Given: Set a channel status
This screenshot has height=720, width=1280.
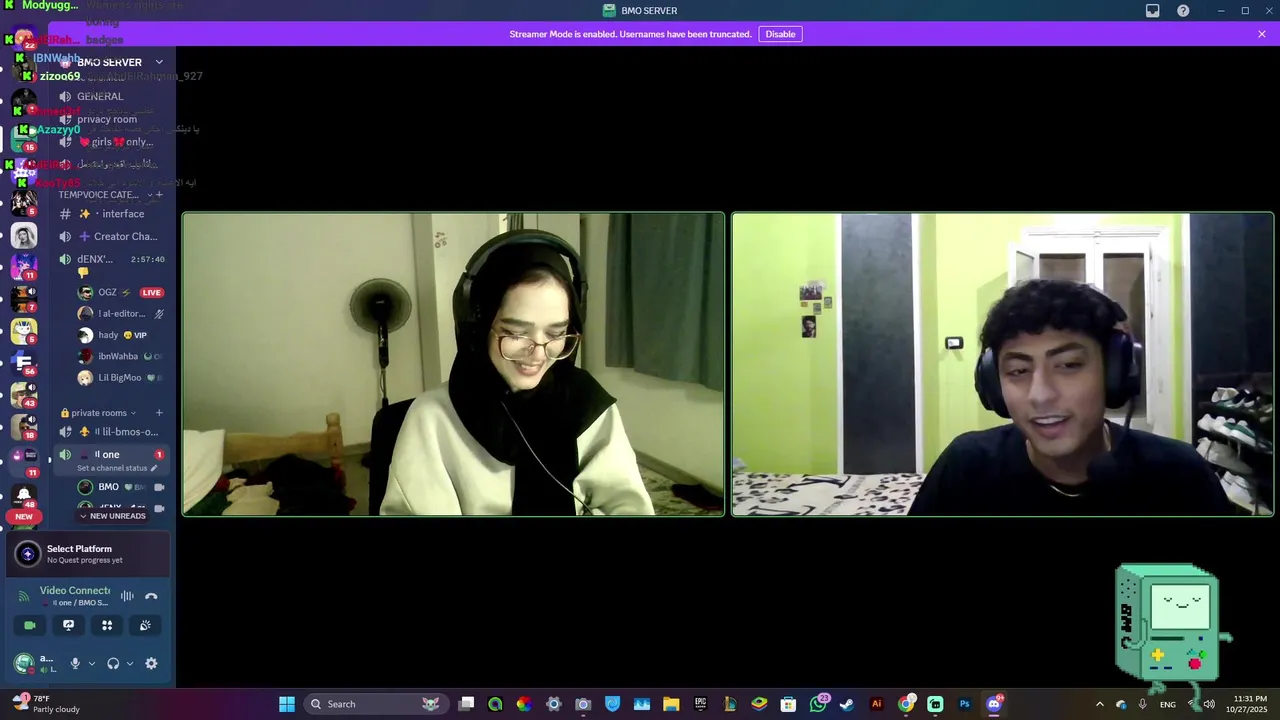Looking at the screenshot, I should tap(117, 468).
